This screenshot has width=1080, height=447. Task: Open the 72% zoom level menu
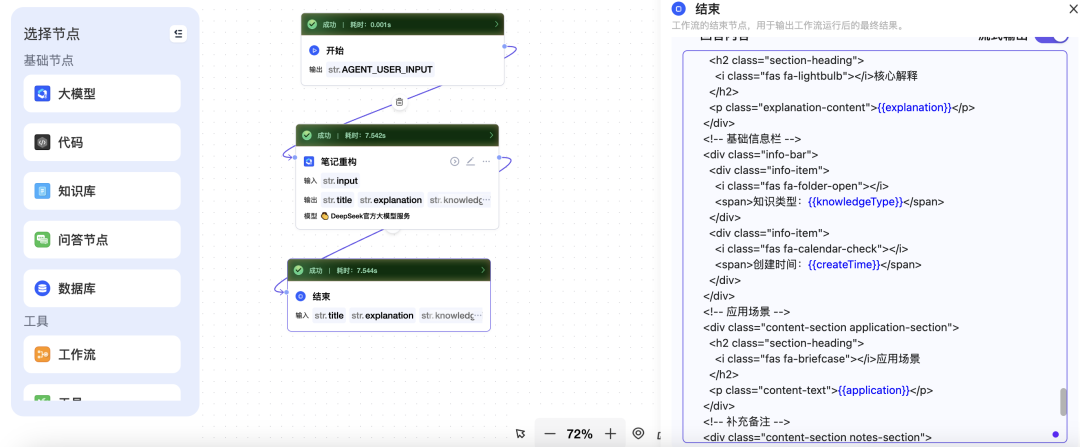(579, 434)
